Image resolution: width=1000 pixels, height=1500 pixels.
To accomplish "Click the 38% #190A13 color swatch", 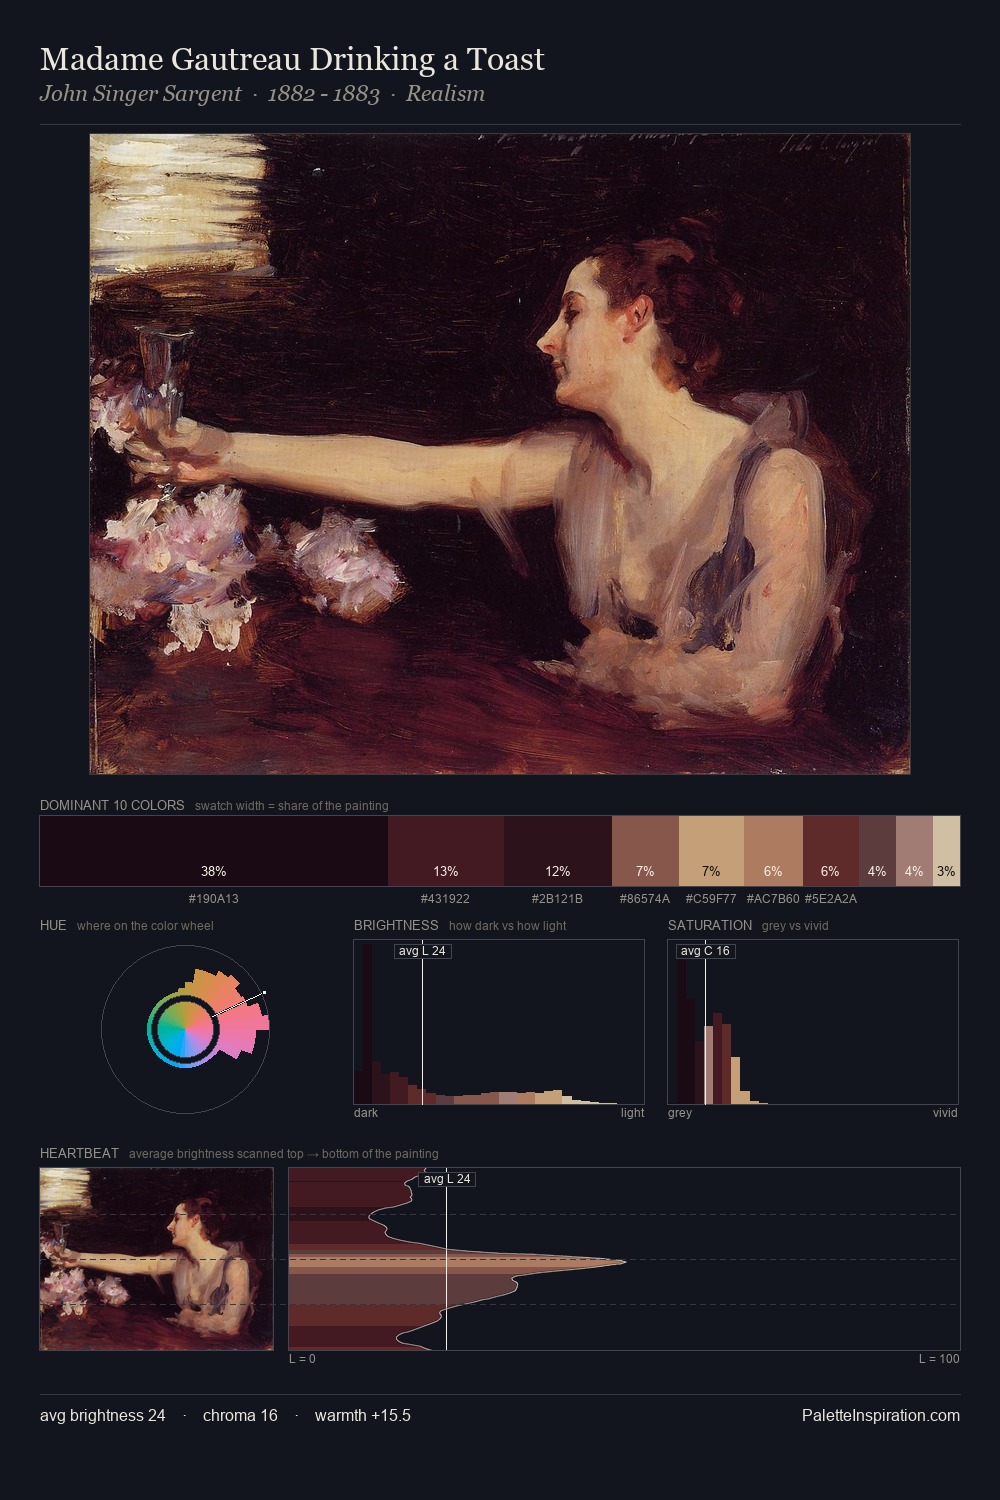I will point(214,851).
